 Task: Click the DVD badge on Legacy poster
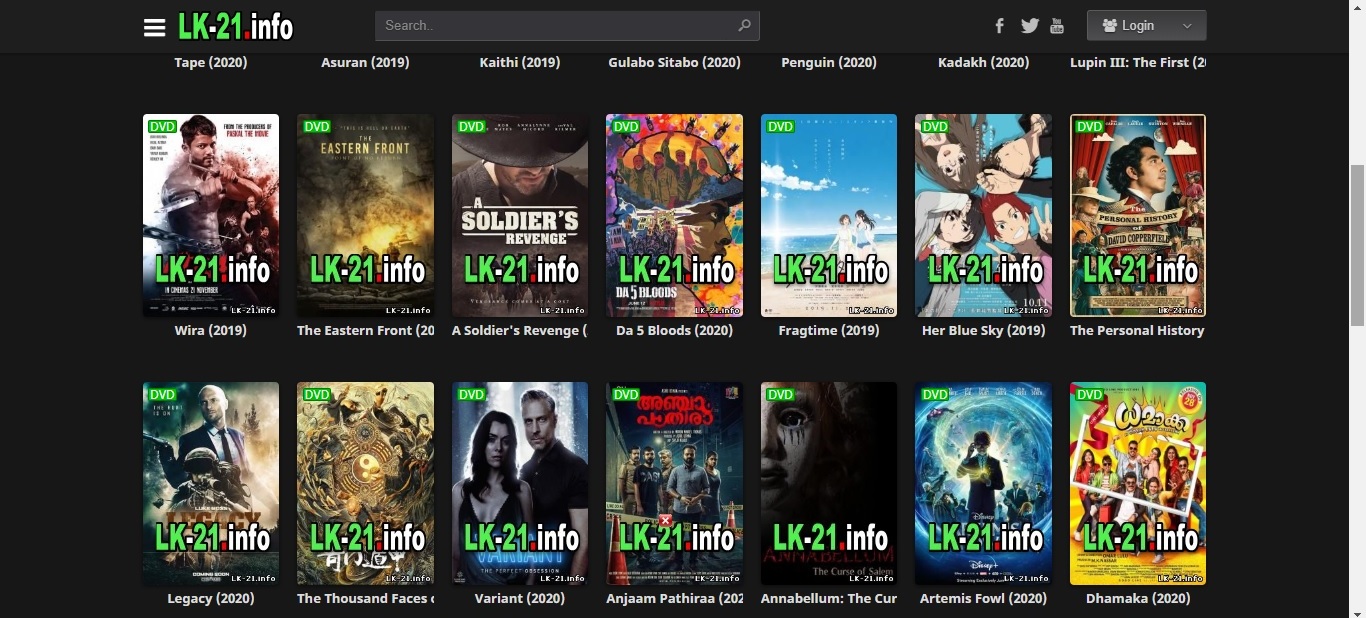pos(162,395)
